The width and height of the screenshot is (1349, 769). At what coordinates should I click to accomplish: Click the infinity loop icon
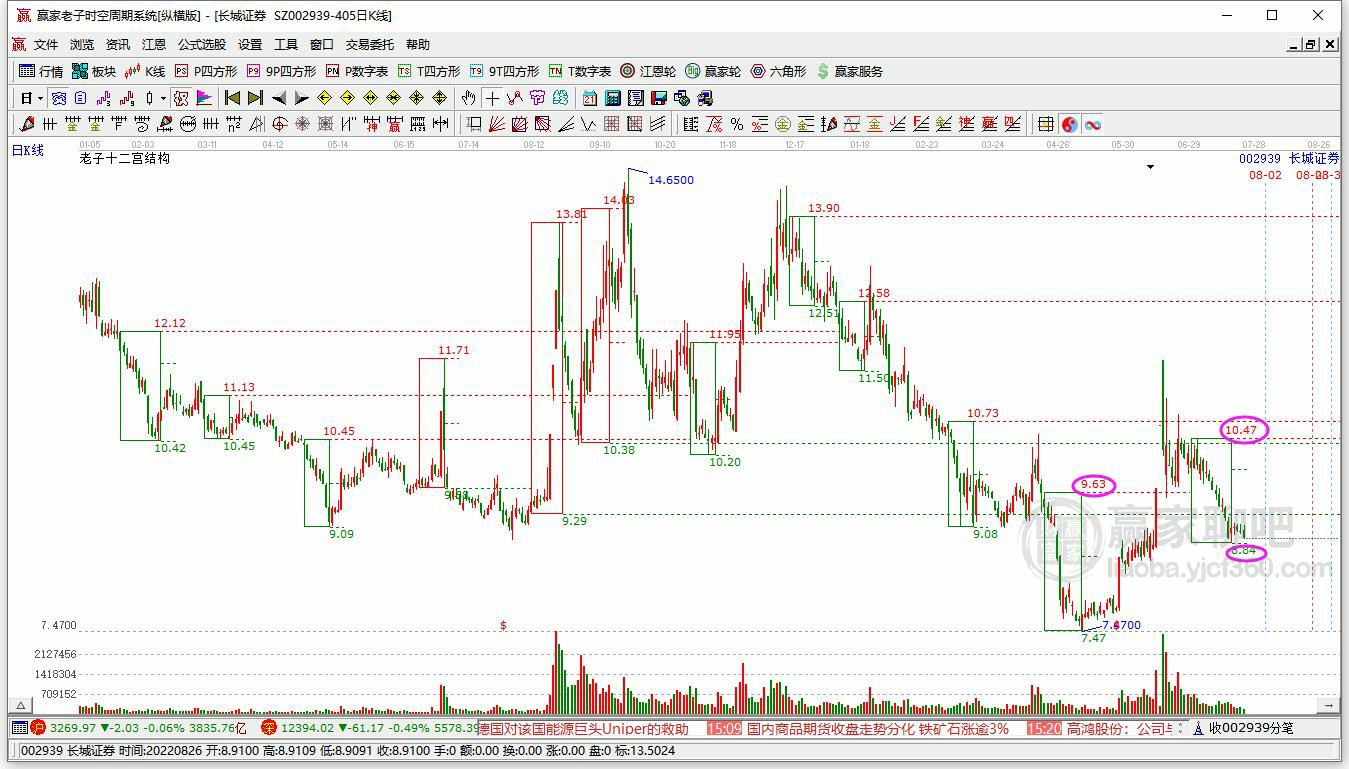tap(1093, 124)
